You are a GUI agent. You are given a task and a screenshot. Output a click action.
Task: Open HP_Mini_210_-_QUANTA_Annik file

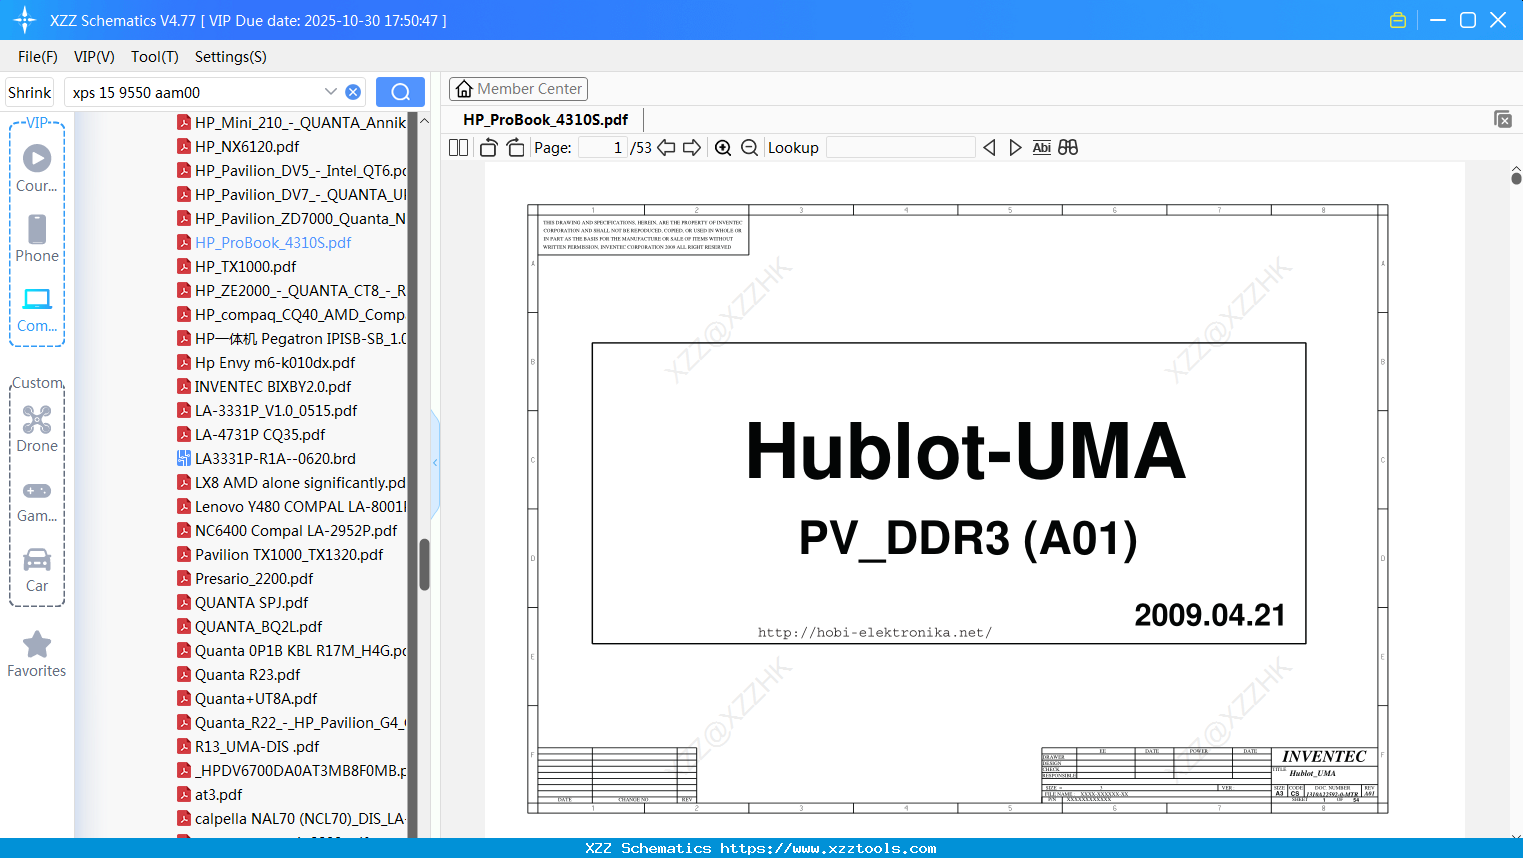click(x=291, y=122)
